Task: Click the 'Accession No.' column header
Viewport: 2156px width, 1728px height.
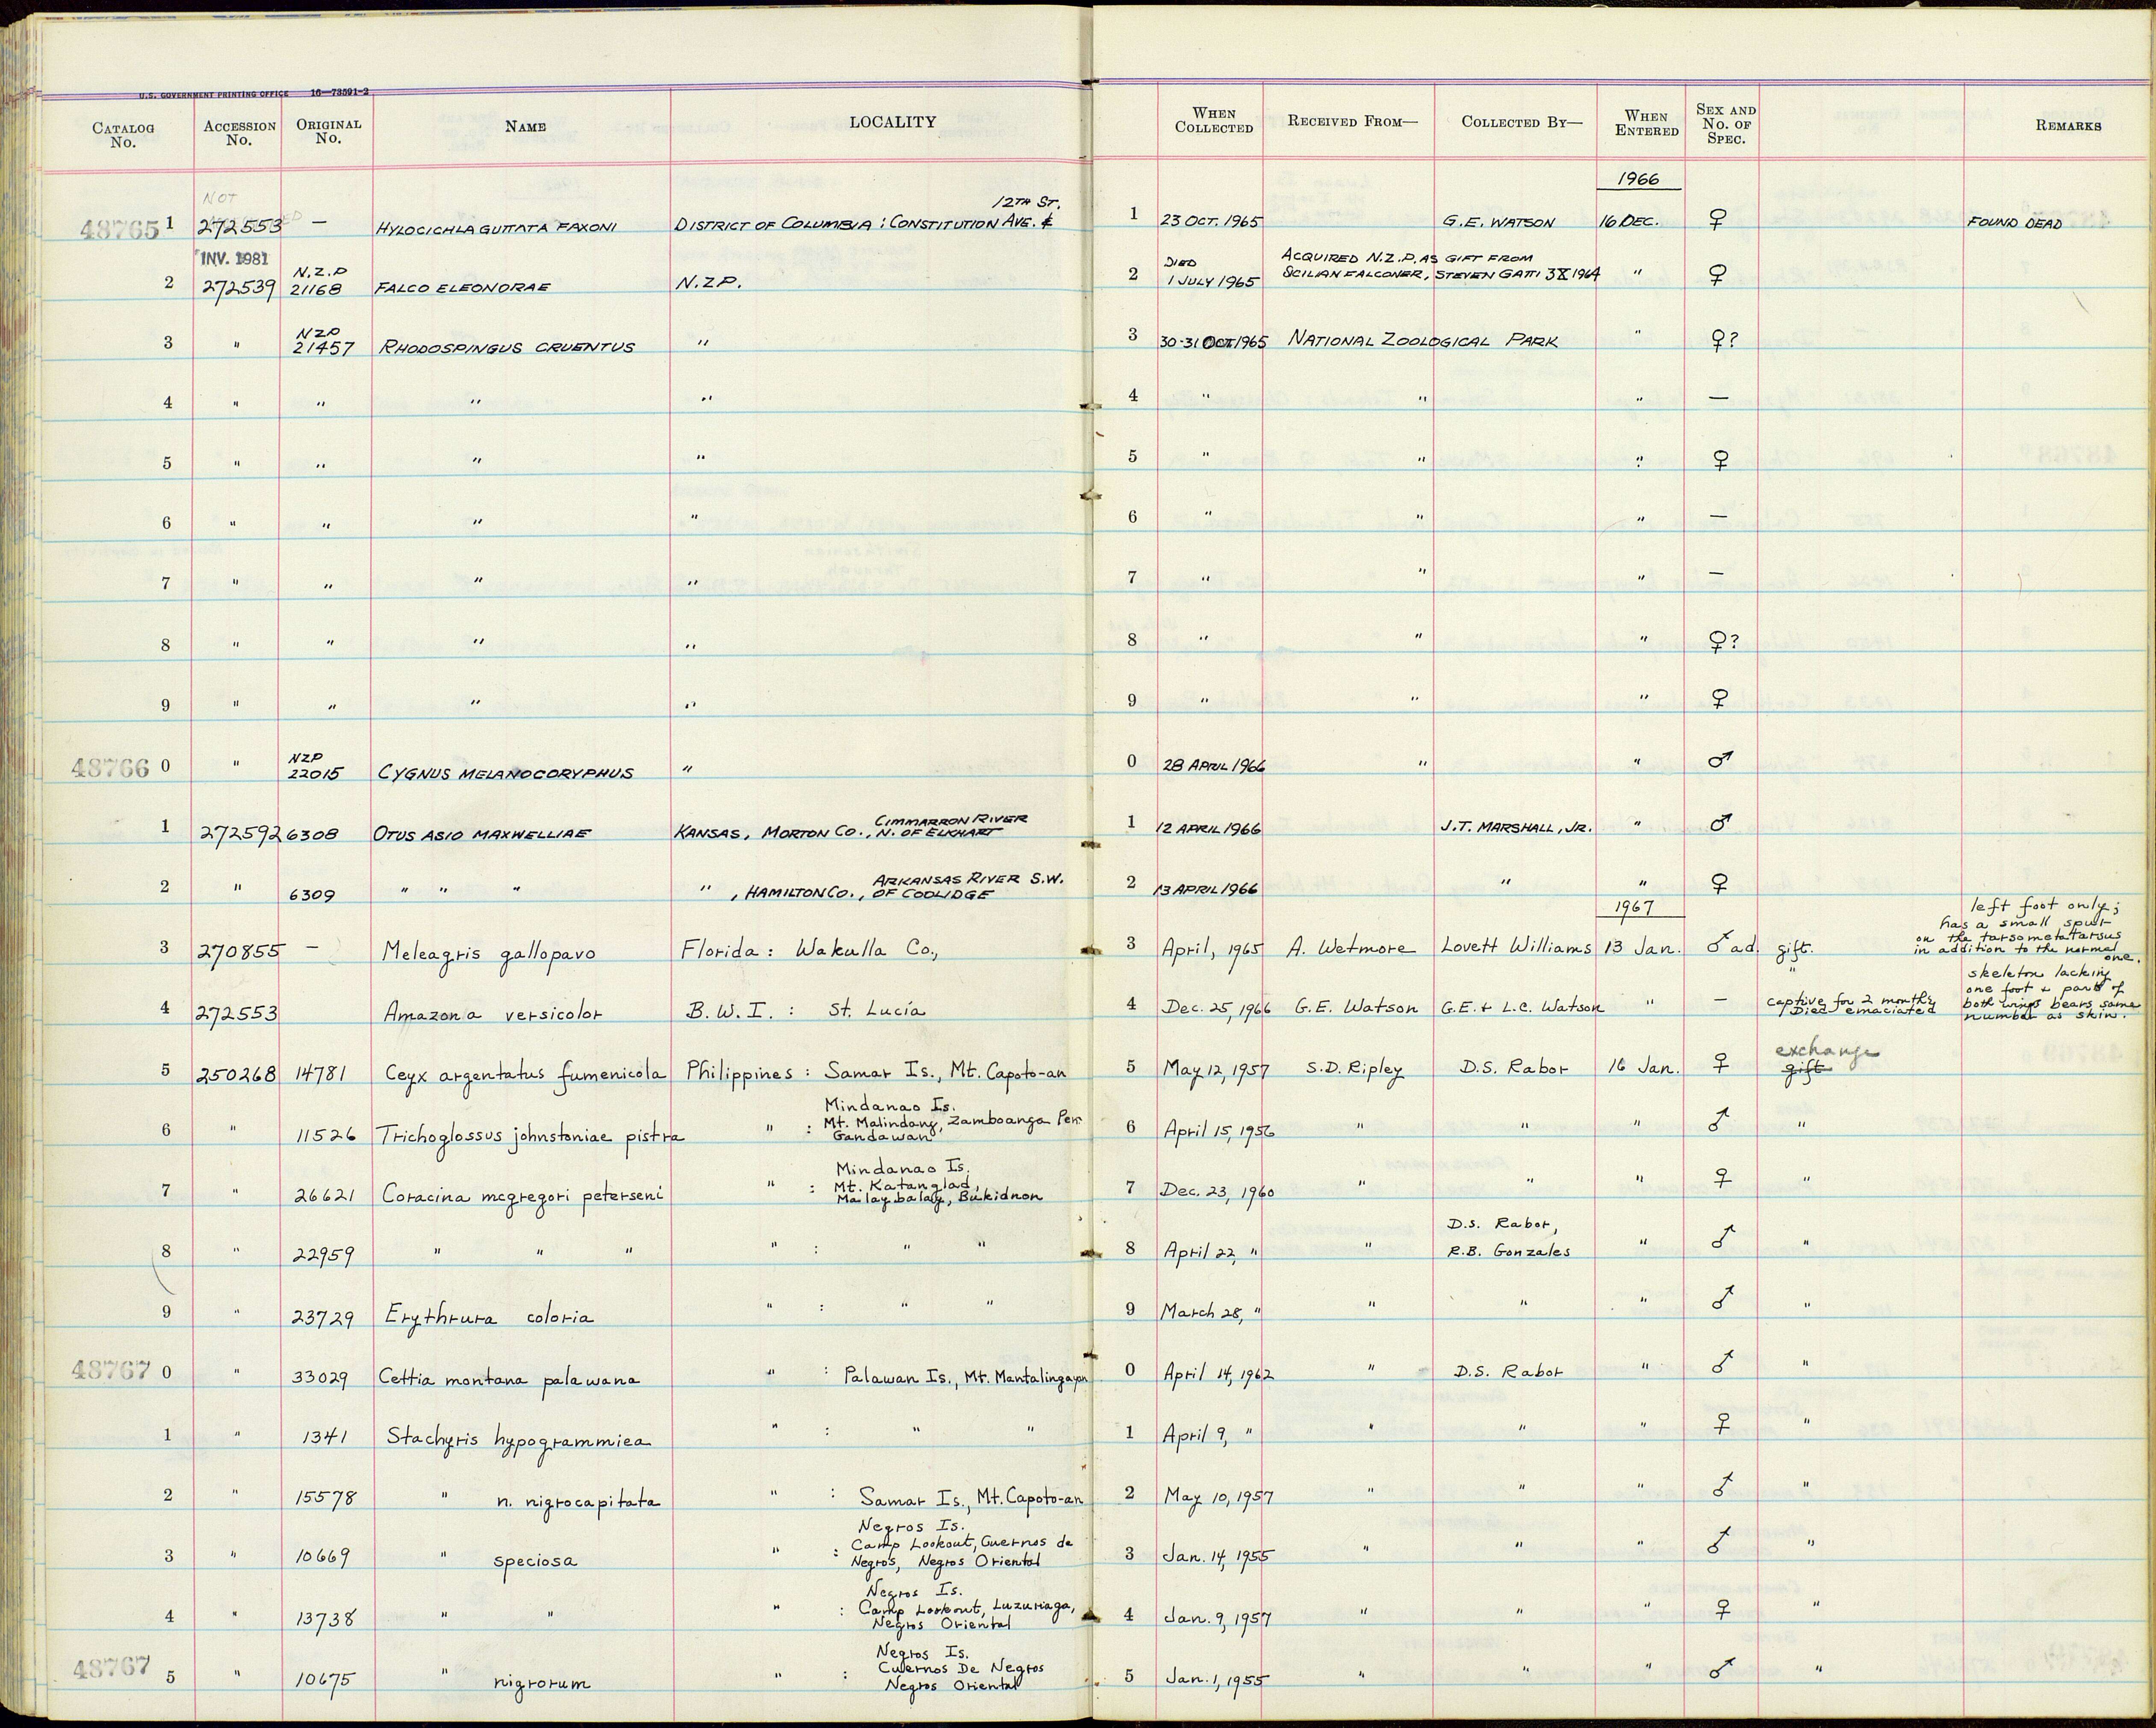Action: tap(239, 132)
